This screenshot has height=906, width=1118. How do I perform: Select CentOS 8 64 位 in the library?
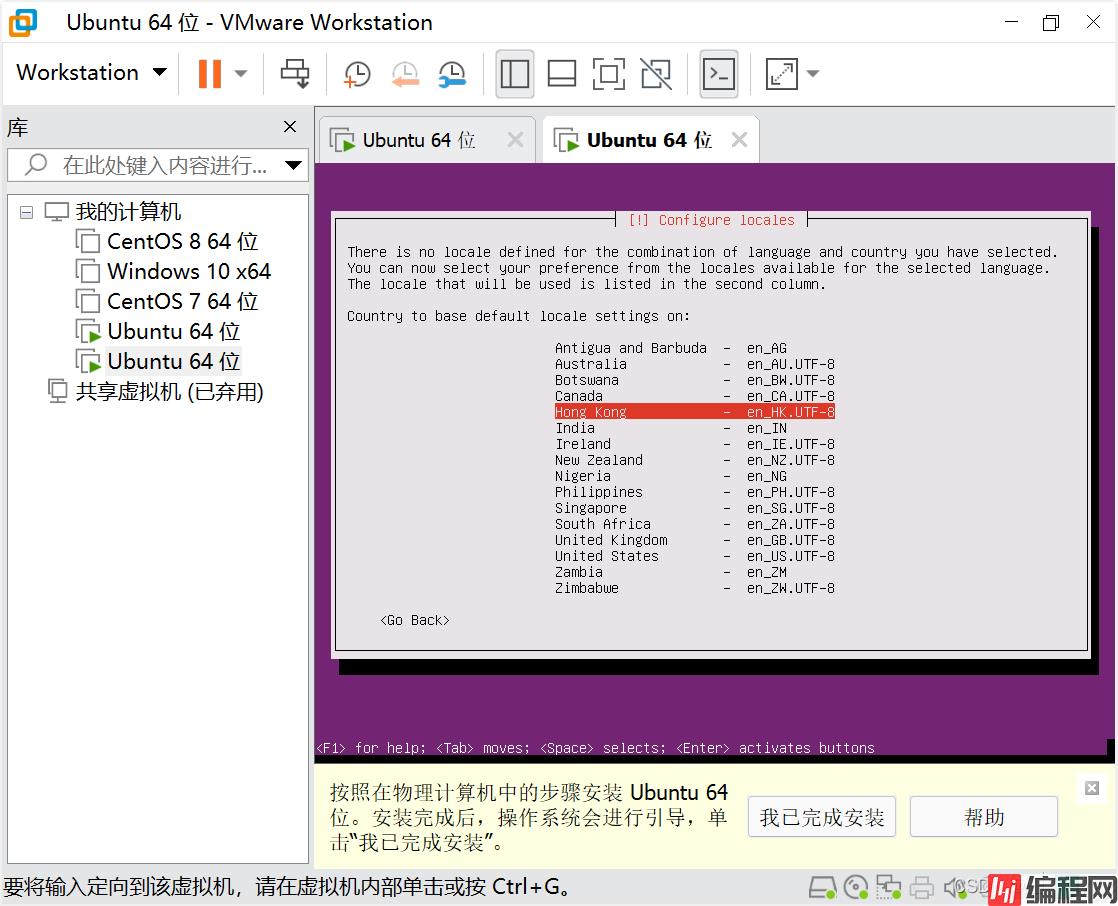pos(182,242)
